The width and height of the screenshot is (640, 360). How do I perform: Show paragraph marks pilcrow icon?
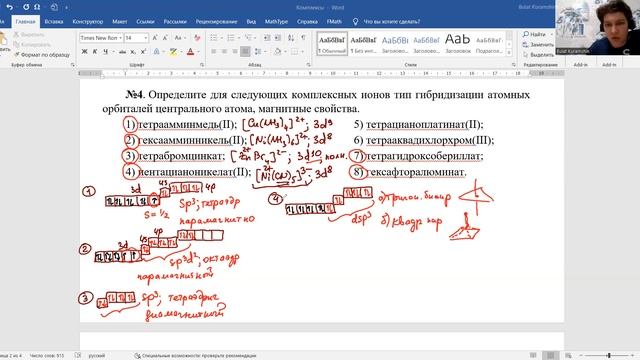tap(303, 38)
